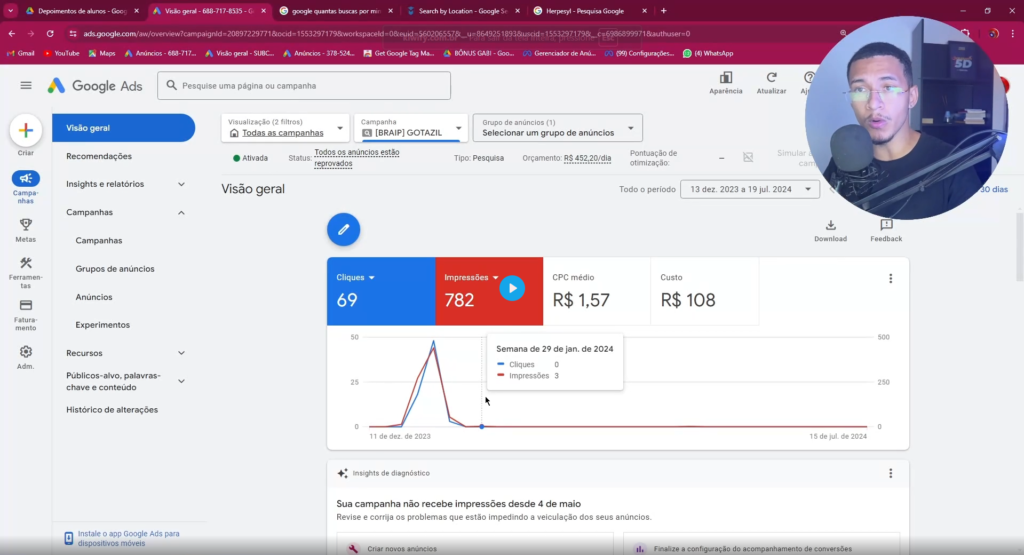Open the Metas trophy icon
The height and width of the screenshot is (555, 1024).
pyautogui.click(x=26, y=226)
